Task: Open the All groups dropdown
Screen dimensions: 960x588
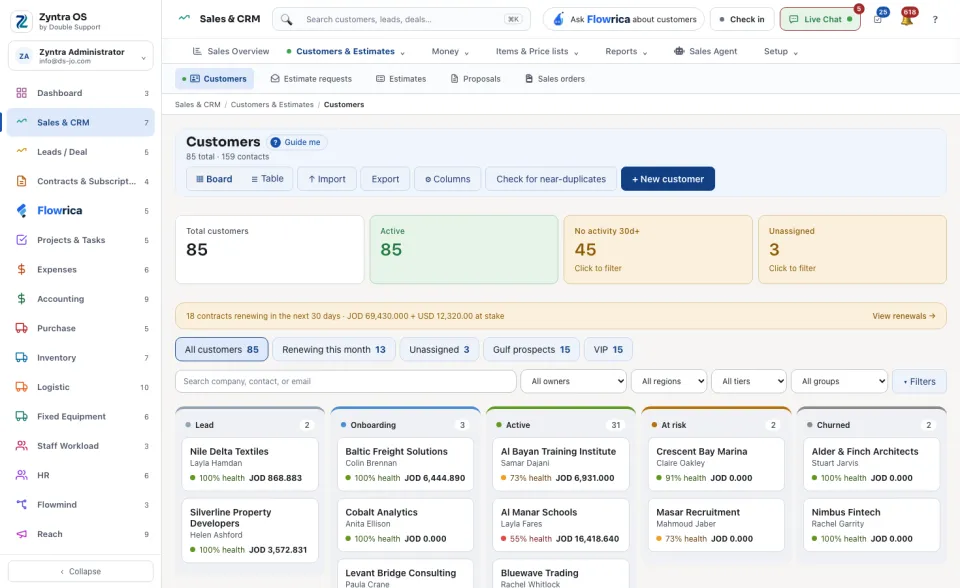Action: pos(839,381)
